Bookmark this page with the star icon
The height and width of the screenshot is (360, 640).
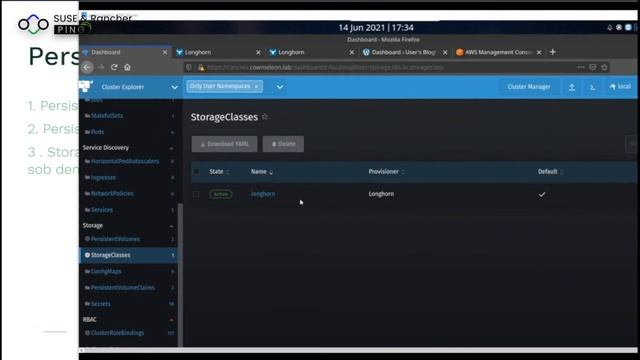point(604,67)
